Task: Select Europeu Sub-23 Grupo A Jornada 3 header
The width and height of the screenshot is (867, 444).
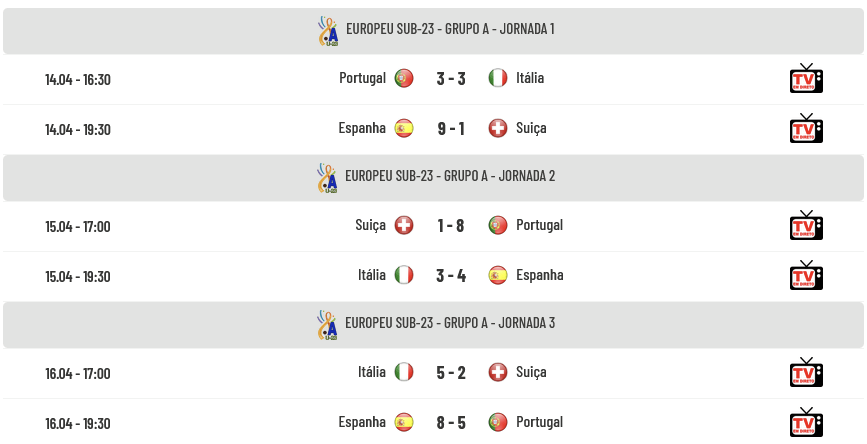Action: click(x=434, y=325)
